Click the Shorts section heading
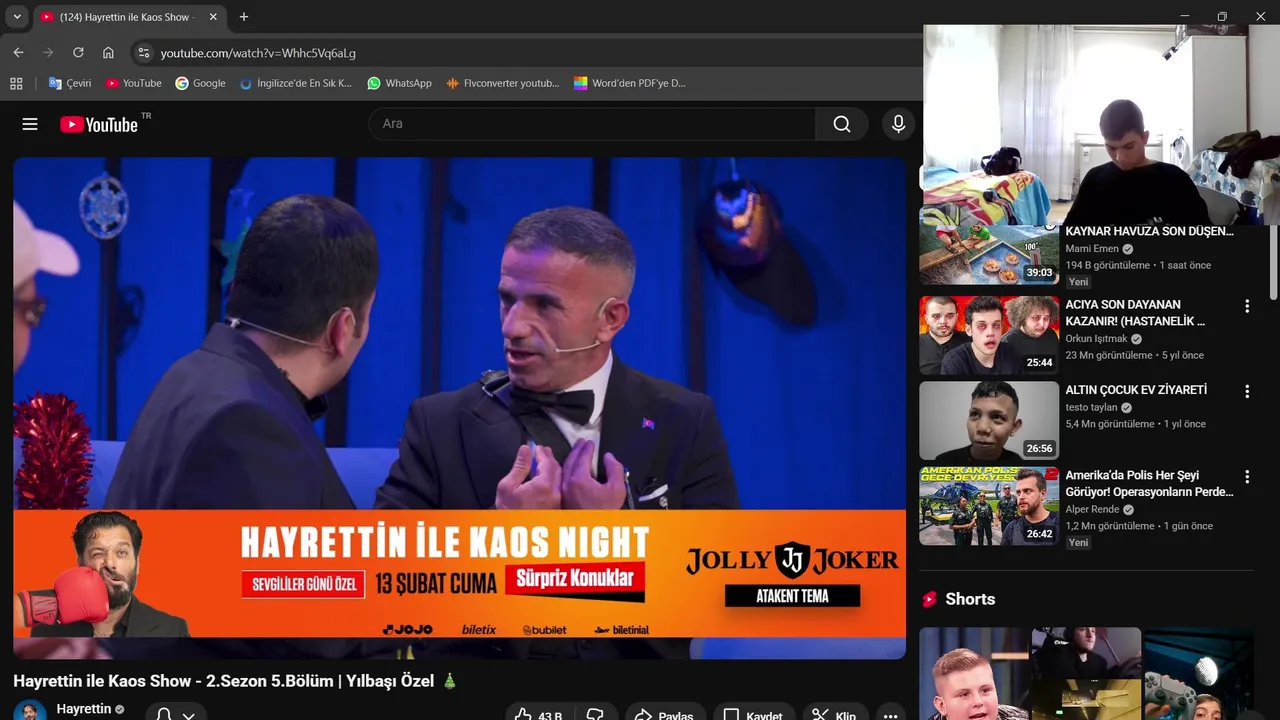Viewport: 1280px width, 720px height. pyautogui.click(x=970, y=599)
